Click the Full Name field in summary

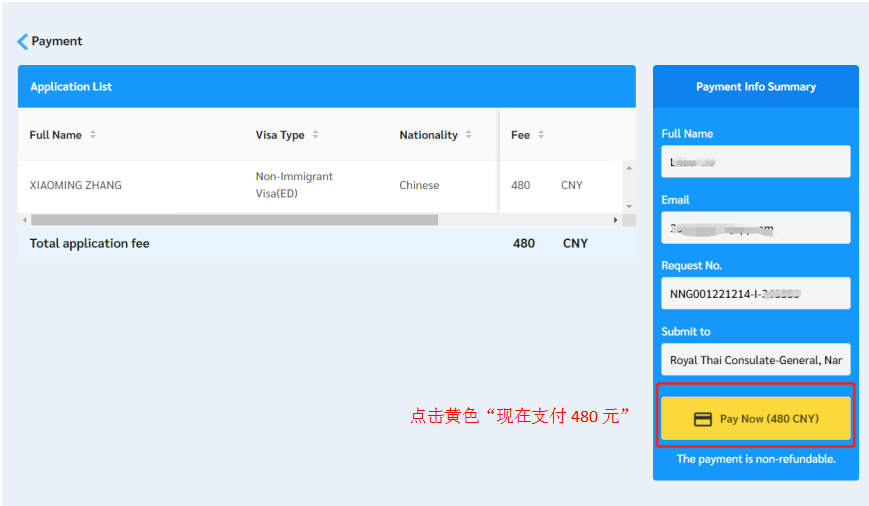pyautogui.click(x=755, y=161)
